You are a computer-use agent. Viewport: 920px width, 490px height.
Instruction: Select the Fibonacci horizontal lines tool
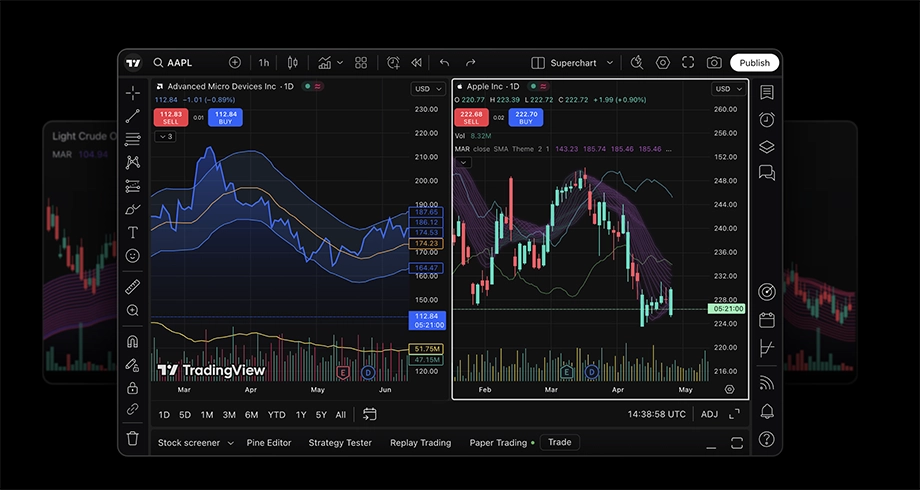[133, 139]
